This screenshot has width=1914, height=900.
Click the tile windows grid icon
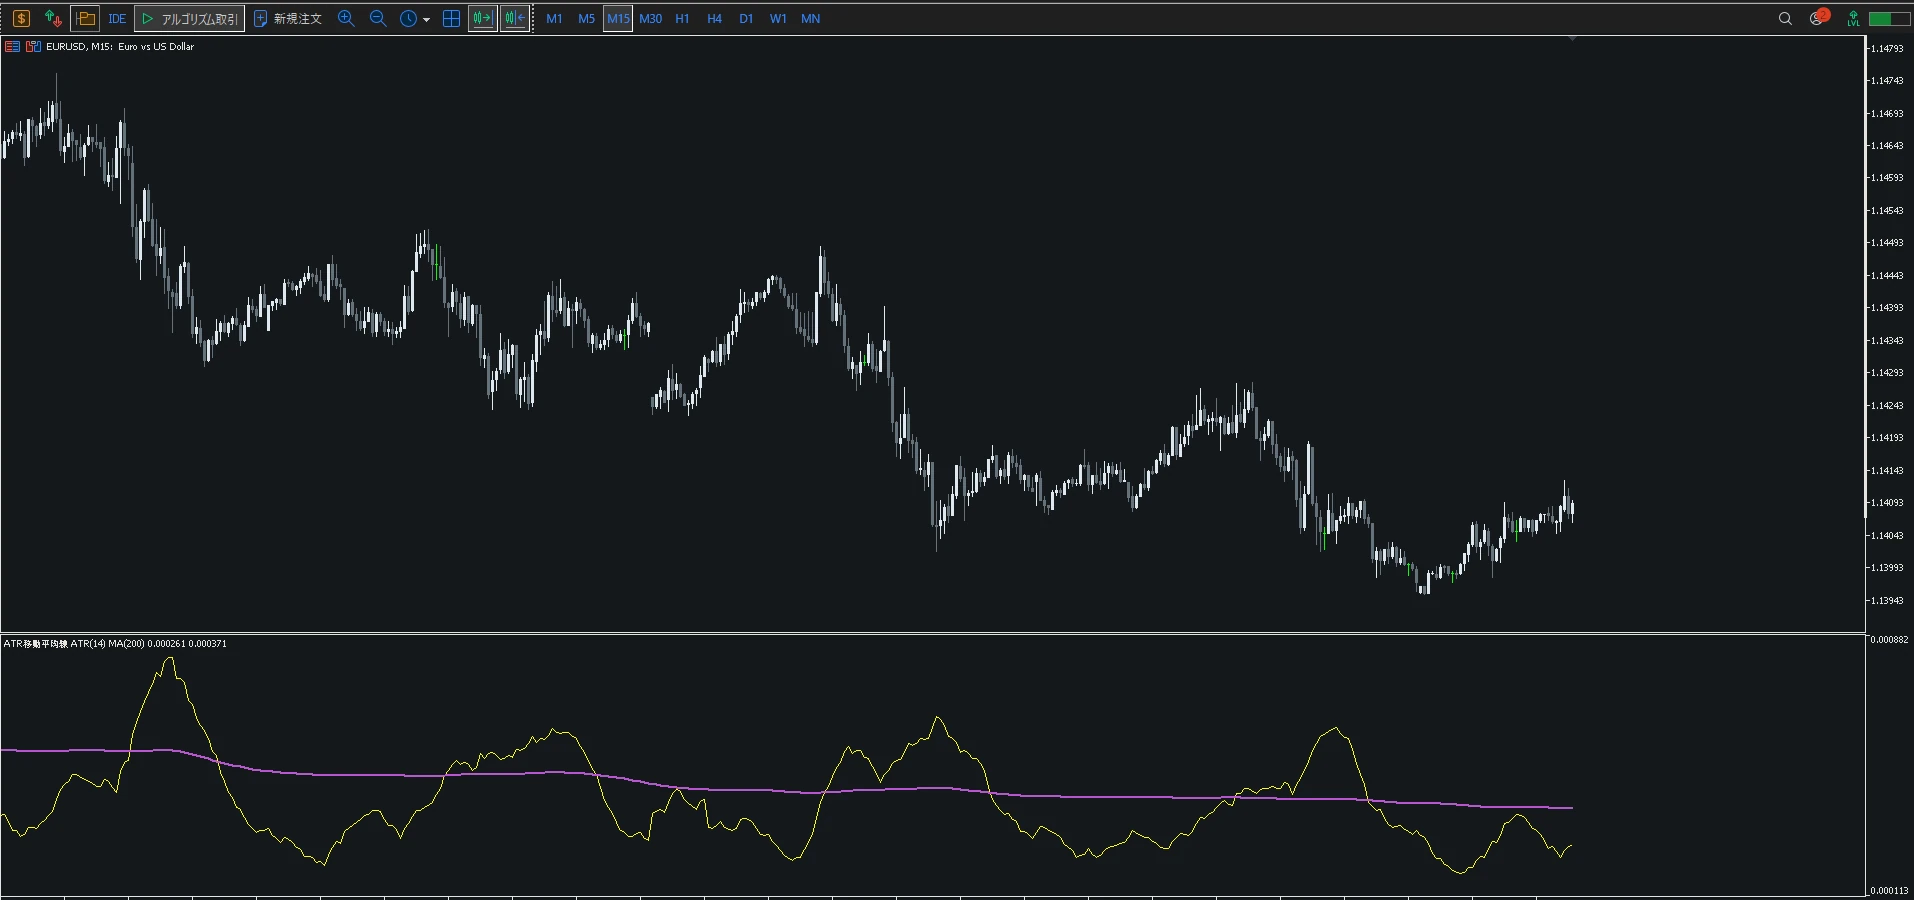(451, 18)
